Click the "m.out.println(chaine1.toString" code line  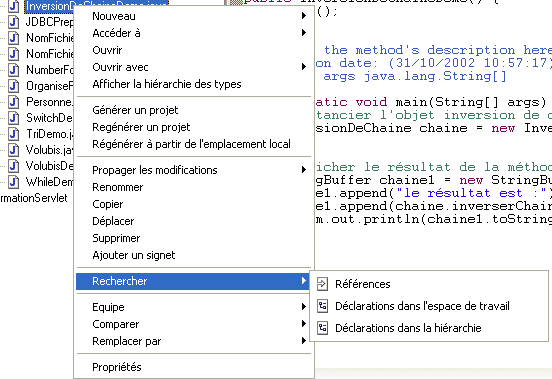[x=433, y=219]
